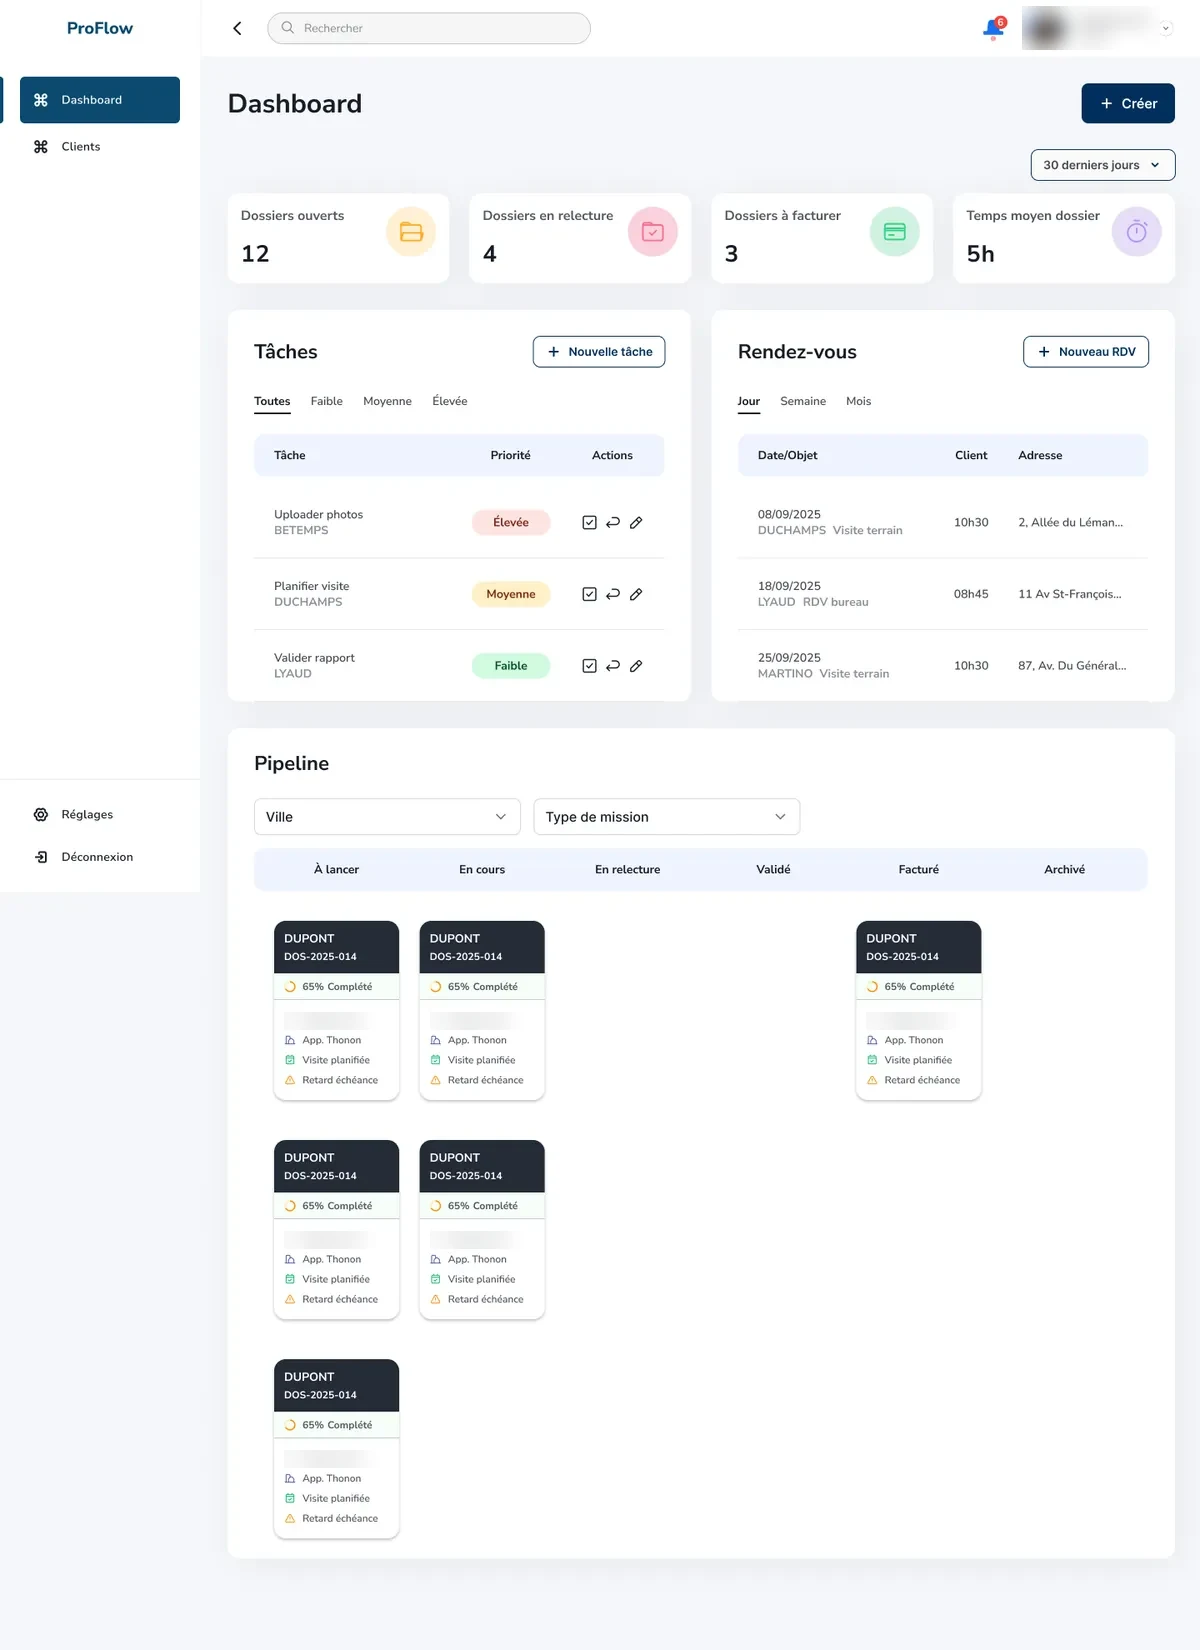The image size is (1200, 1650).
Task: Click address 2, Allée du Léman
Action: click(x=1070, y=522)
